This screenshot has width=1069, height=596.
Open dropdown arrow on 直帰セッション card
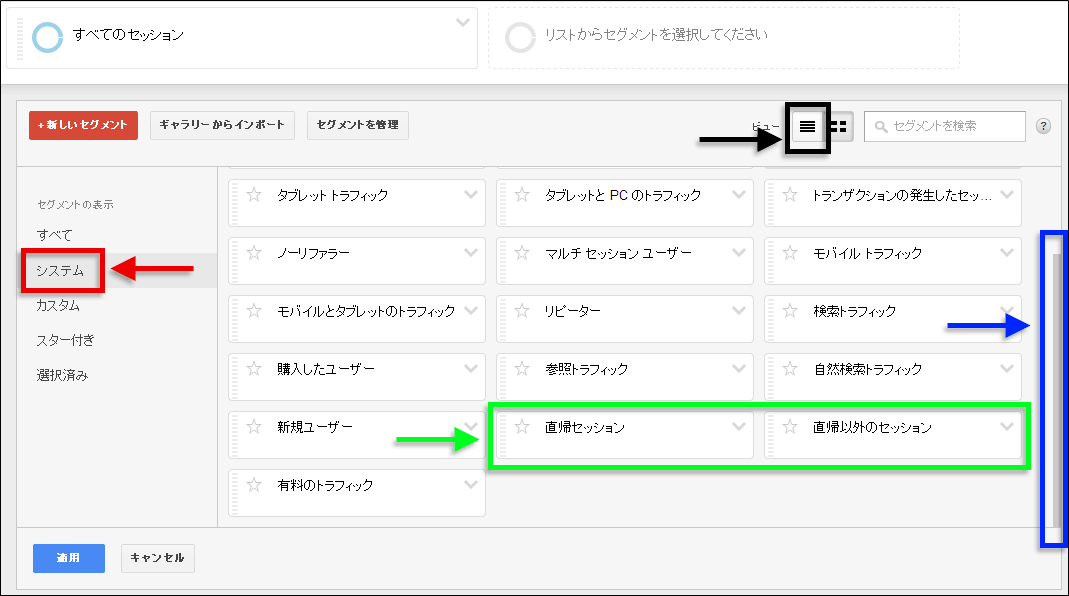[x=738, y=425]
